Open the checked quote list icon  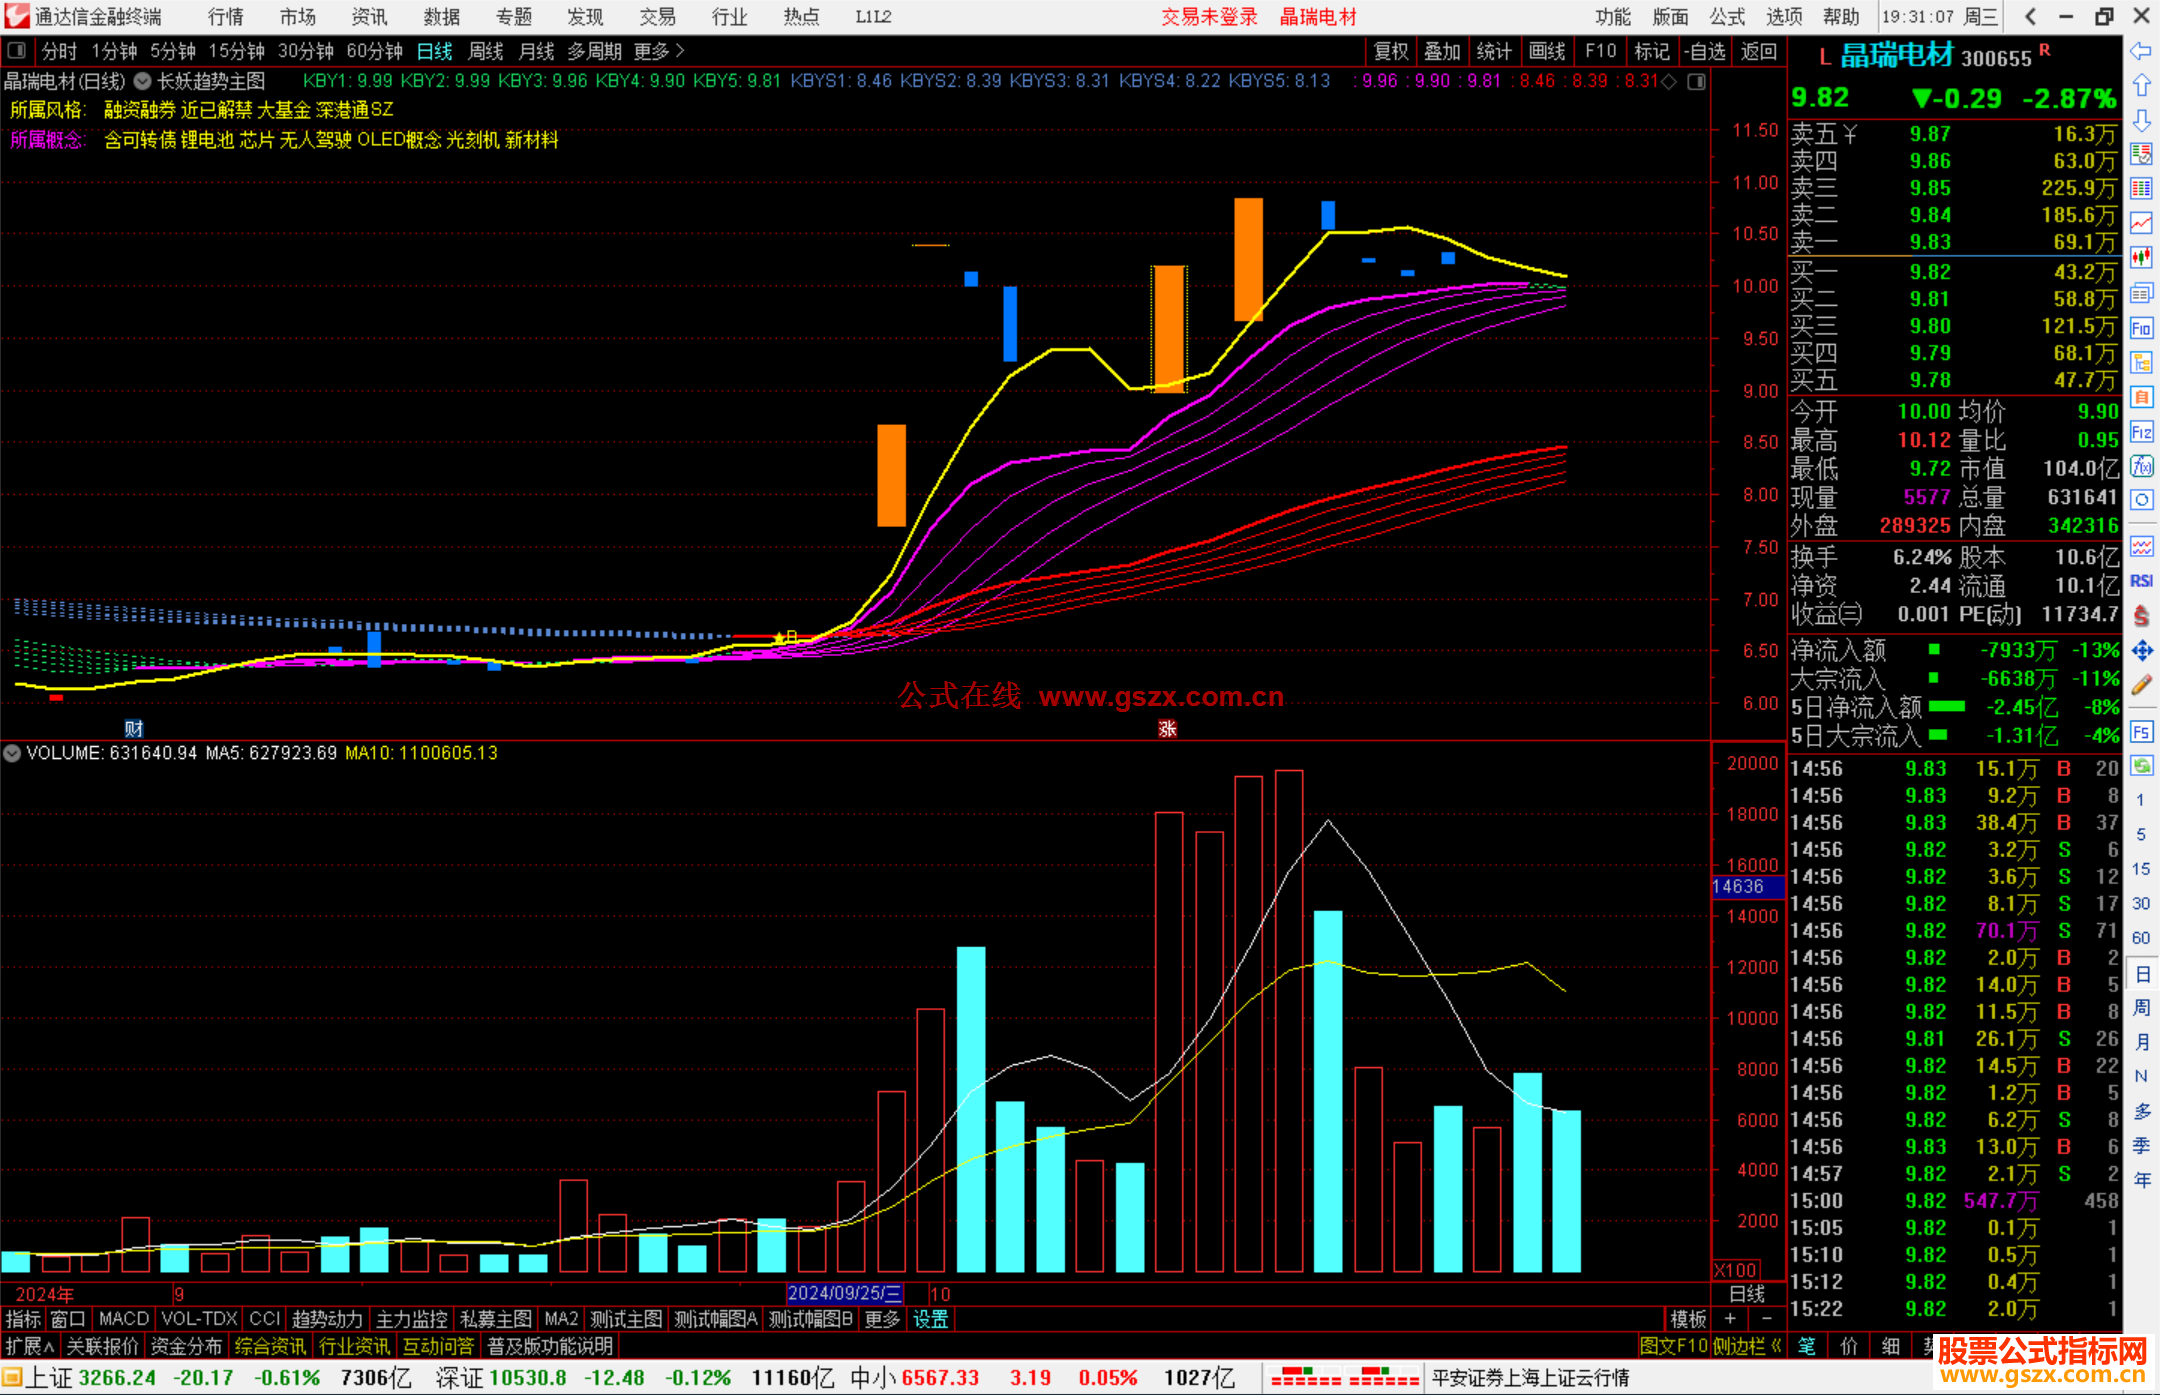tap(2141, 154)
